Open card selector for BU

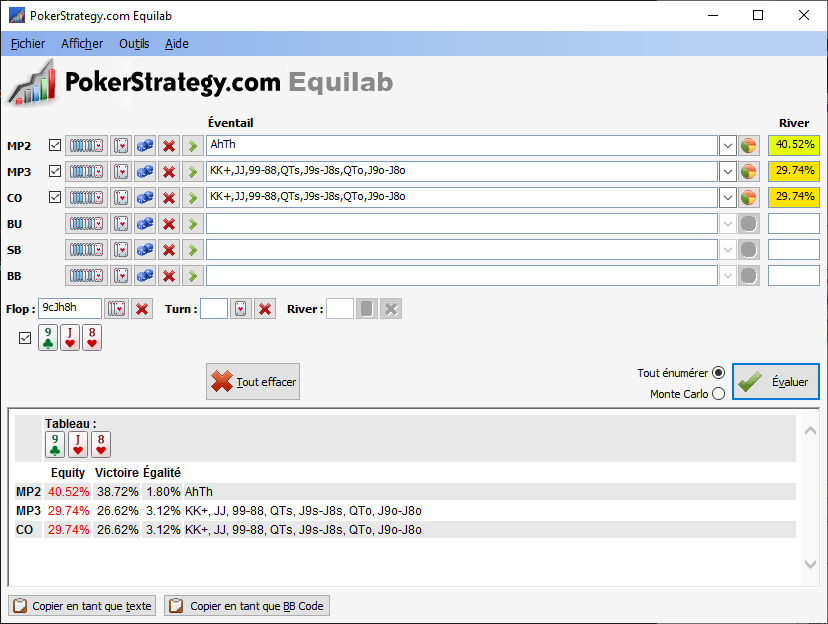[121, 223]
